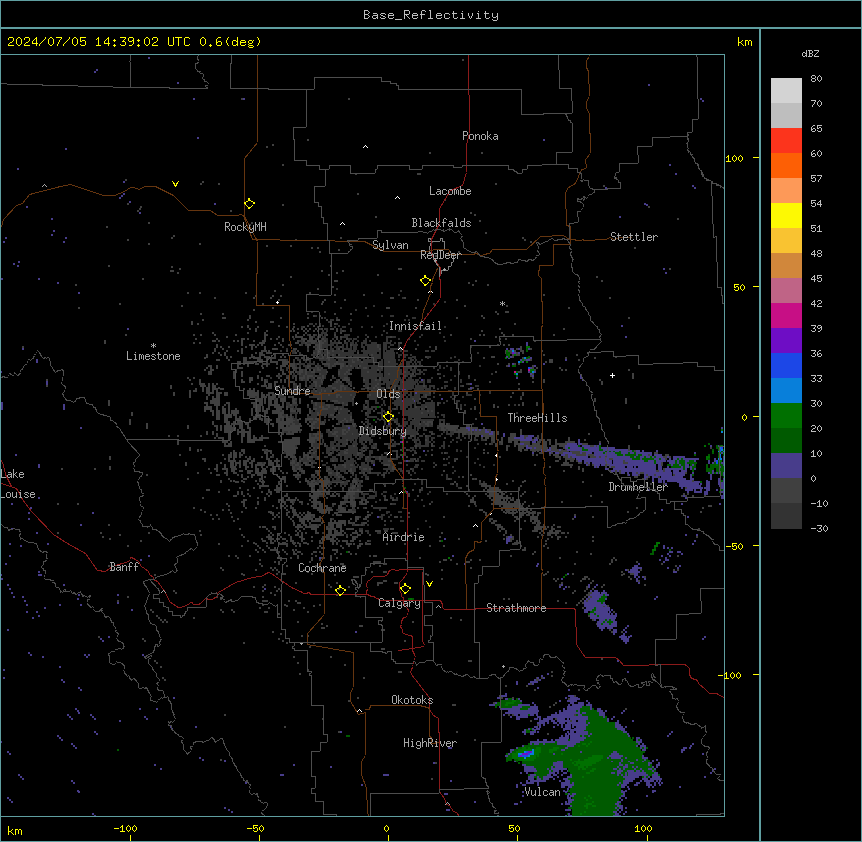Click the asterisk marker above Limestone

[x=153, y=346]
